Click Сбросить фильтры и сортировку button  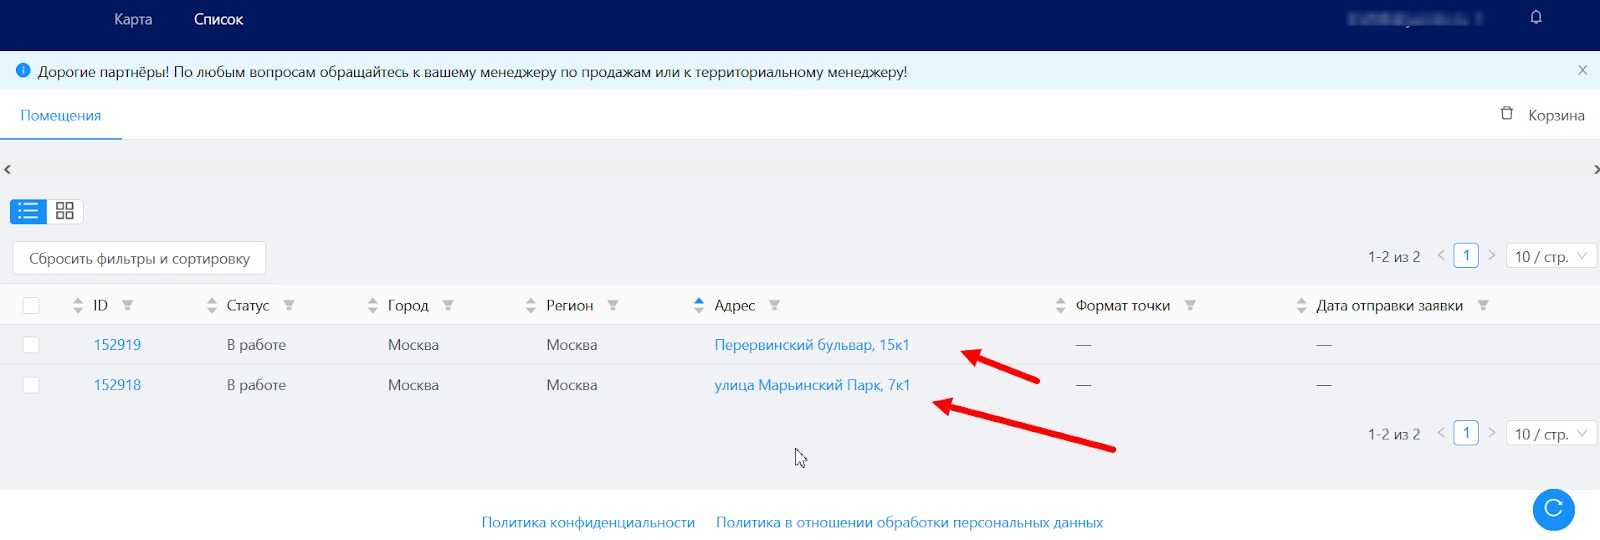point(139,259)
